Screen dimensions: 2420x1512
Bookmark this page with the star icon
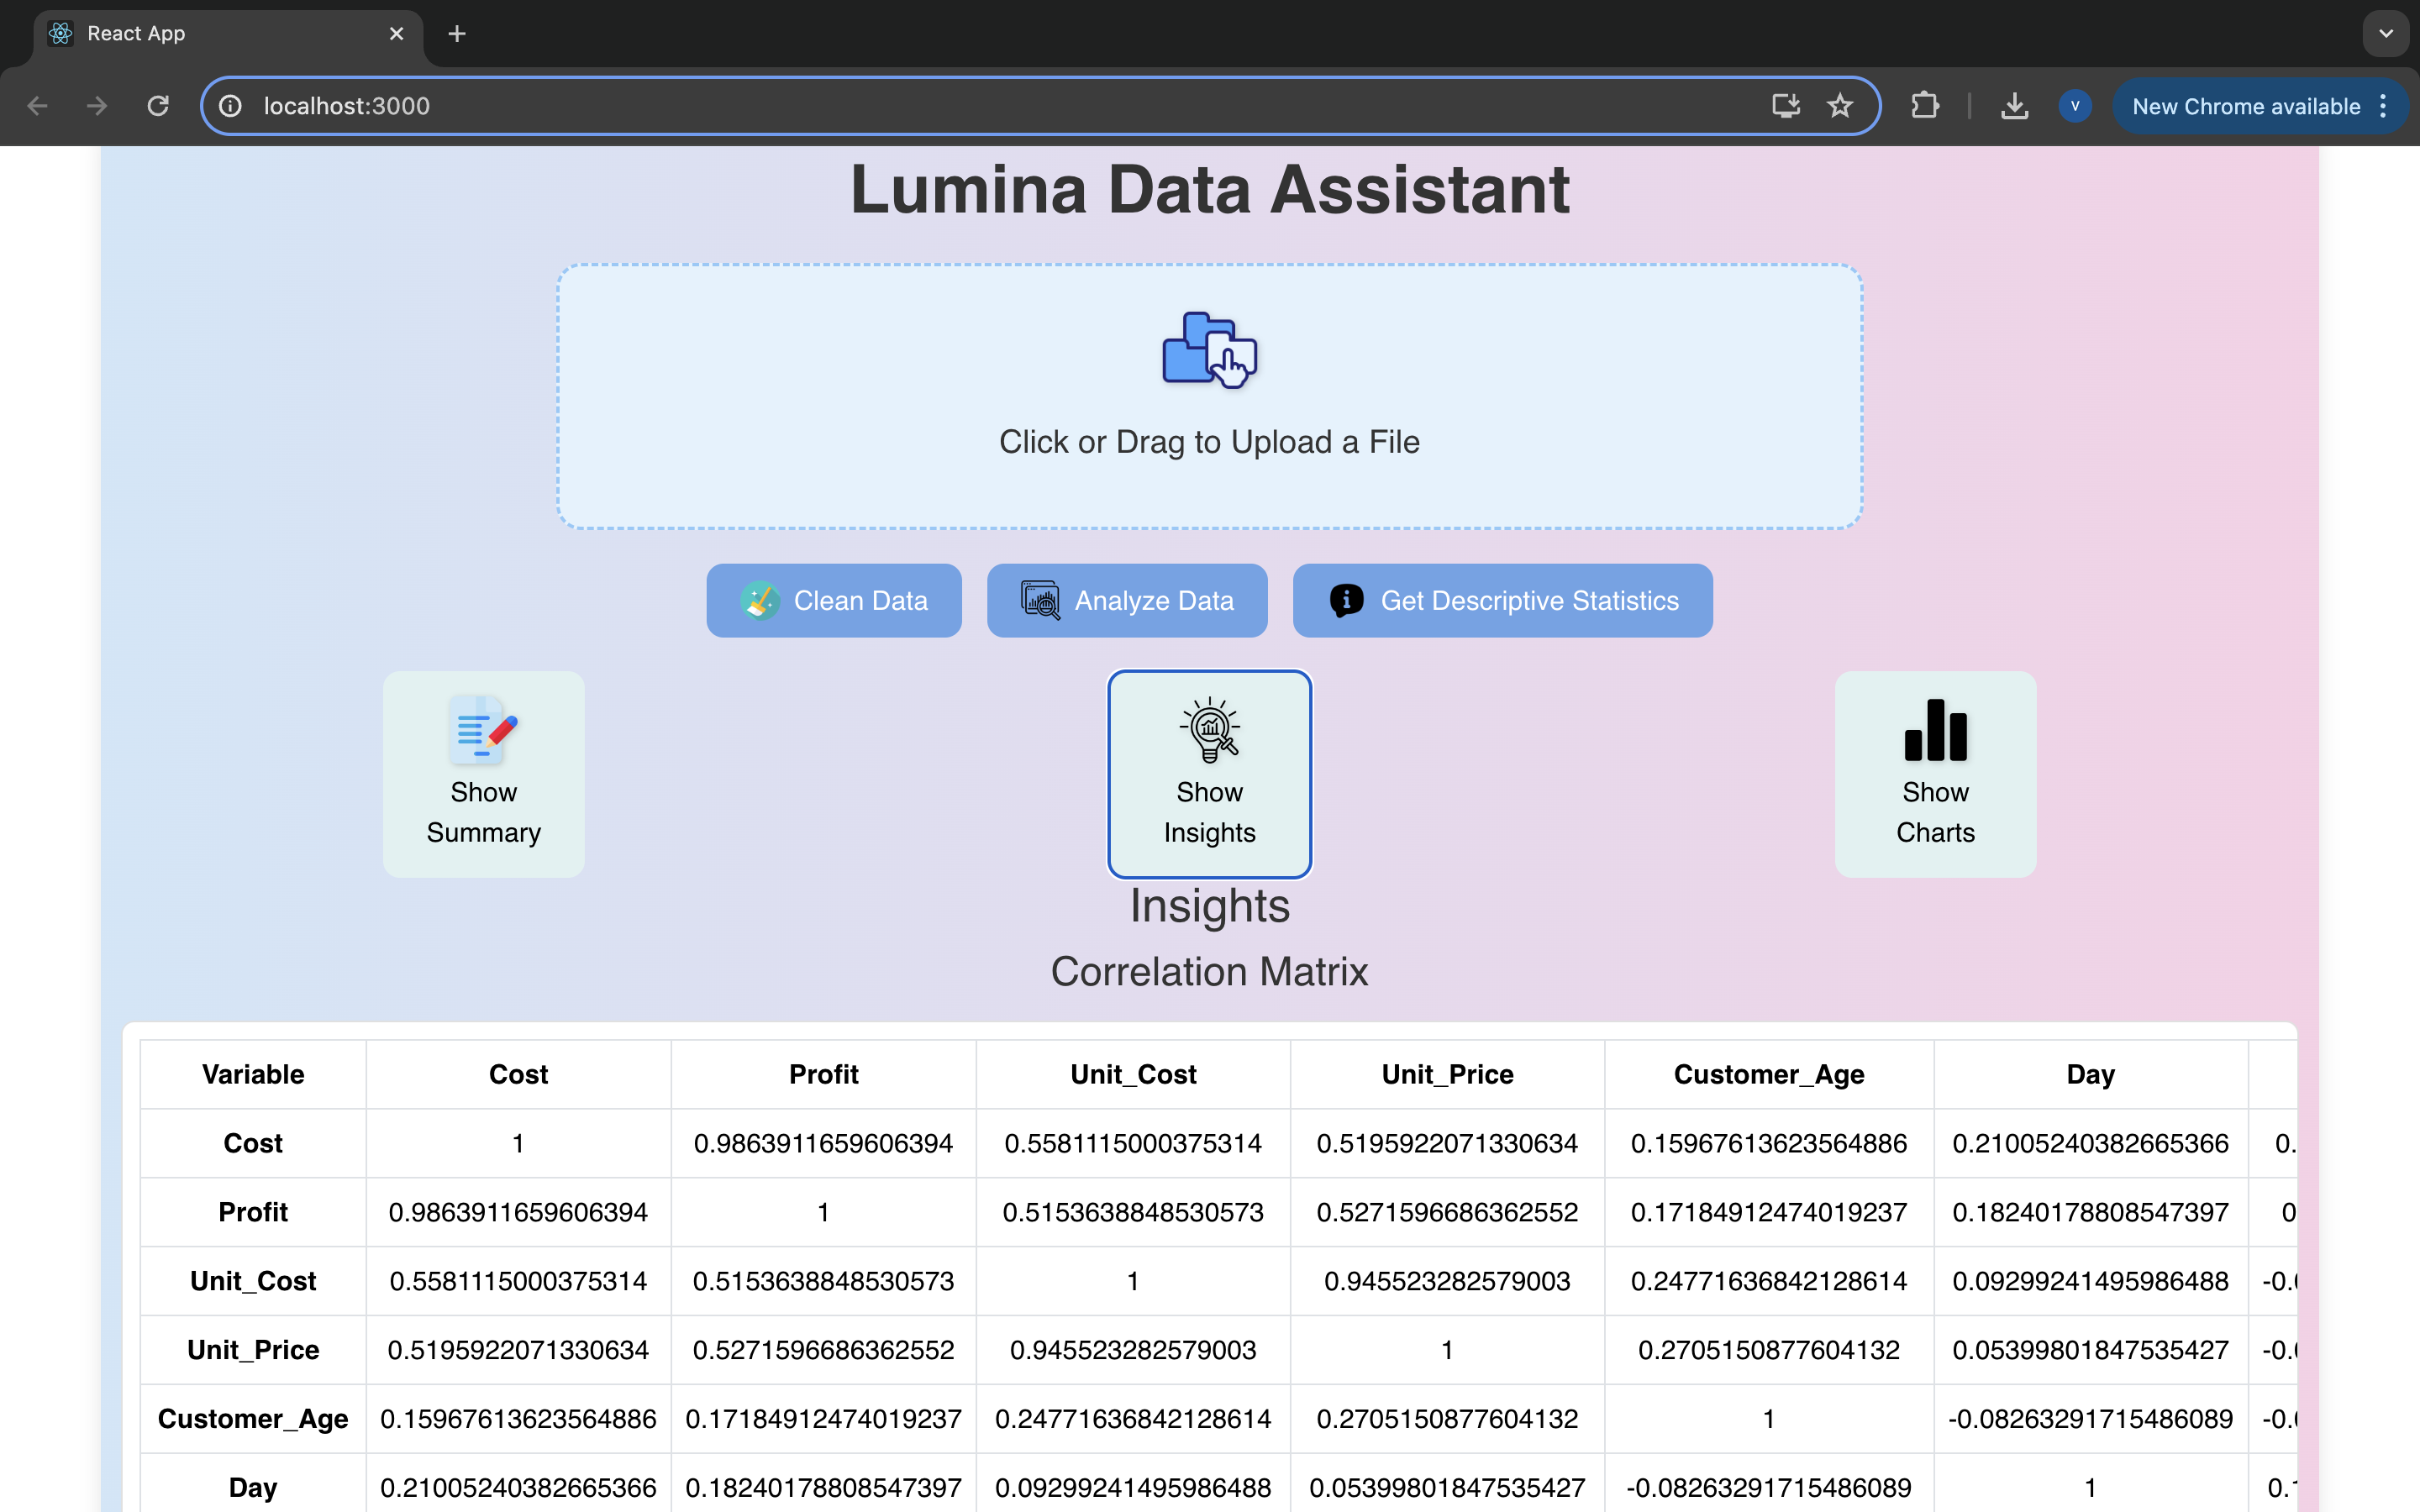click(x=1839, y=106)
